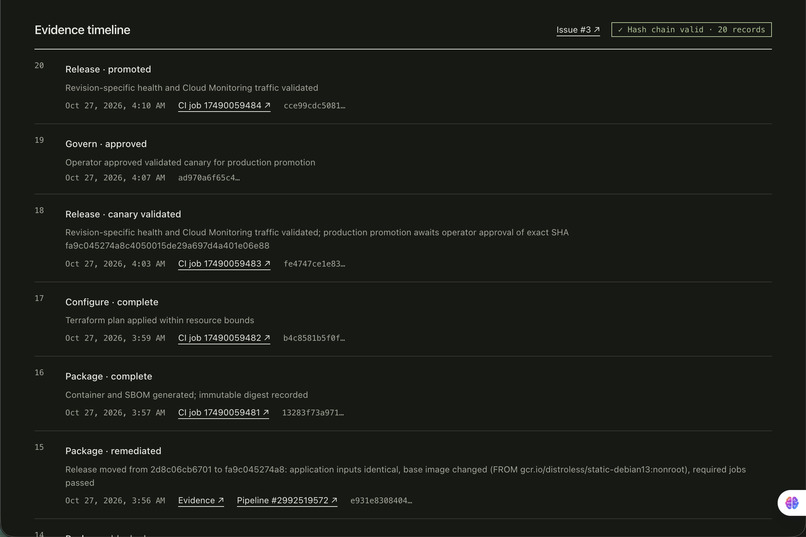Image resolution: width=806 pixels, height=537 pixels.
Task: Click record number 19
Action: coord(39,140)
